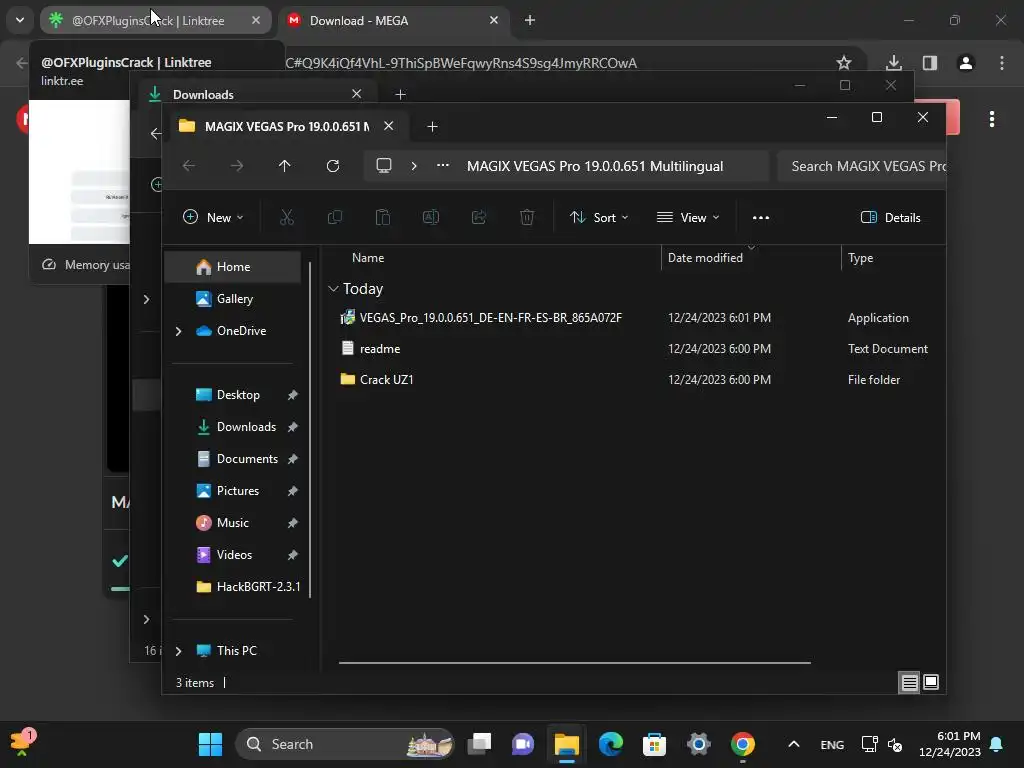
Task: Click the Delete trash icon in Explorer toolbar
Action: (x=527, y=217)
